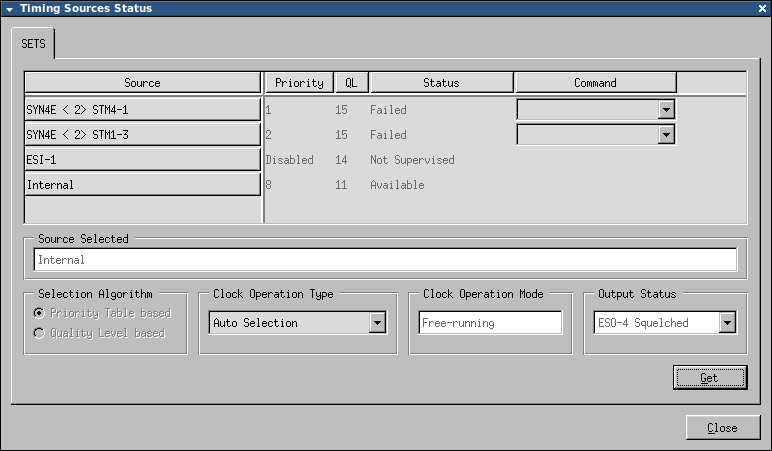This screenshot has height=451, width=772.
Task: Select the Internal source row
Action: [142, 185]
